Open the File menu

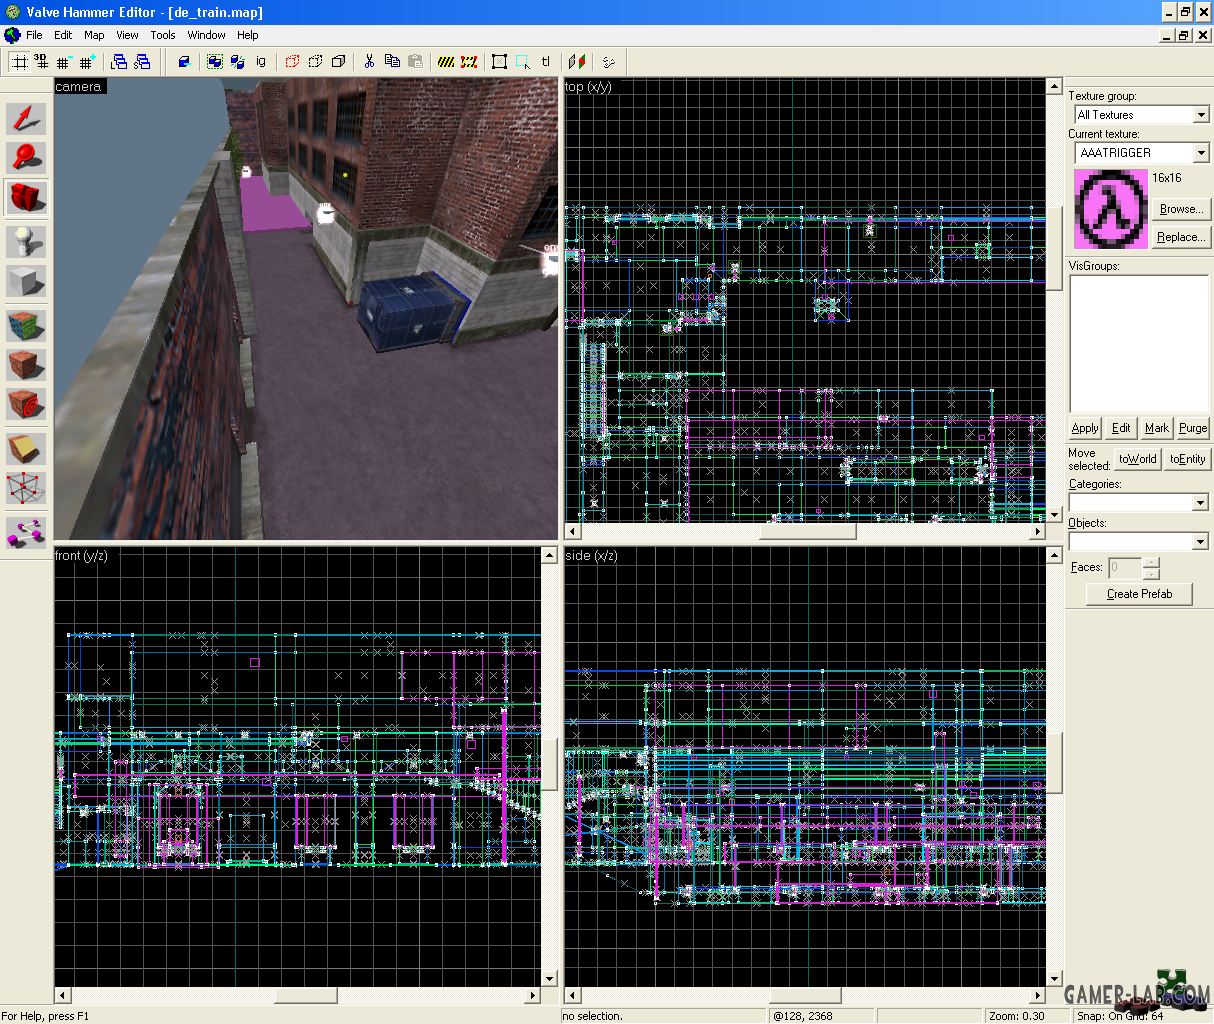click(34, 35)
